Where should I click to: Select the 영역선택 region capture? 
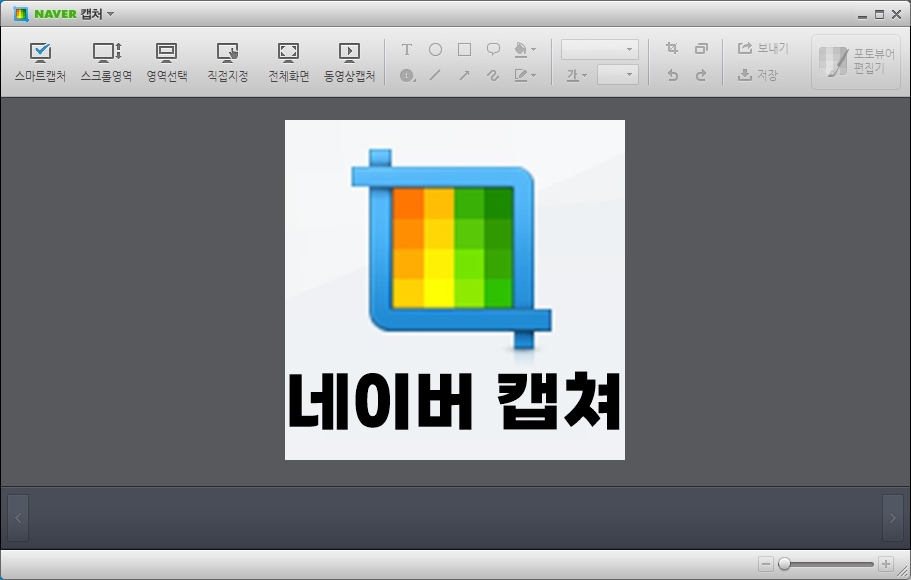(x=167, y=62)
